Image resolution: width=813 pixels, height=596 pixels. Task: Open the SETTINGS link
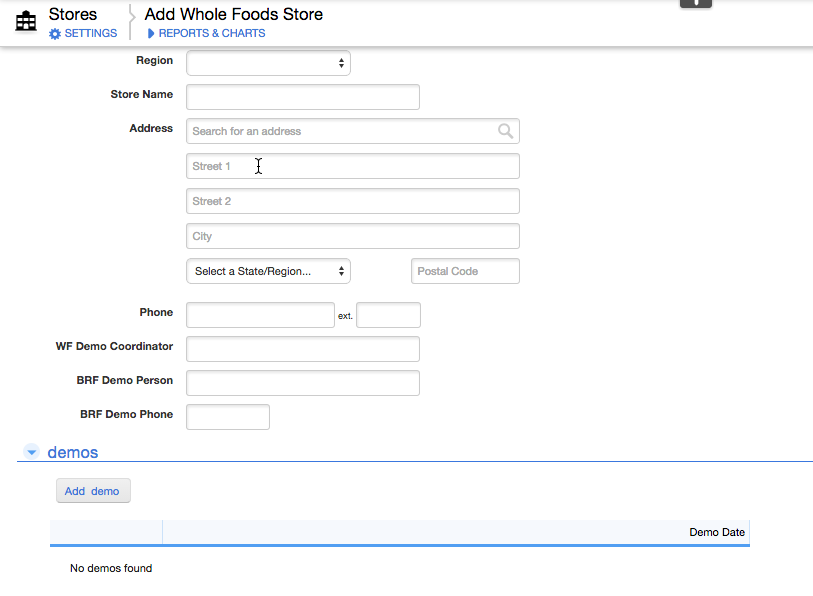point(91,33)
